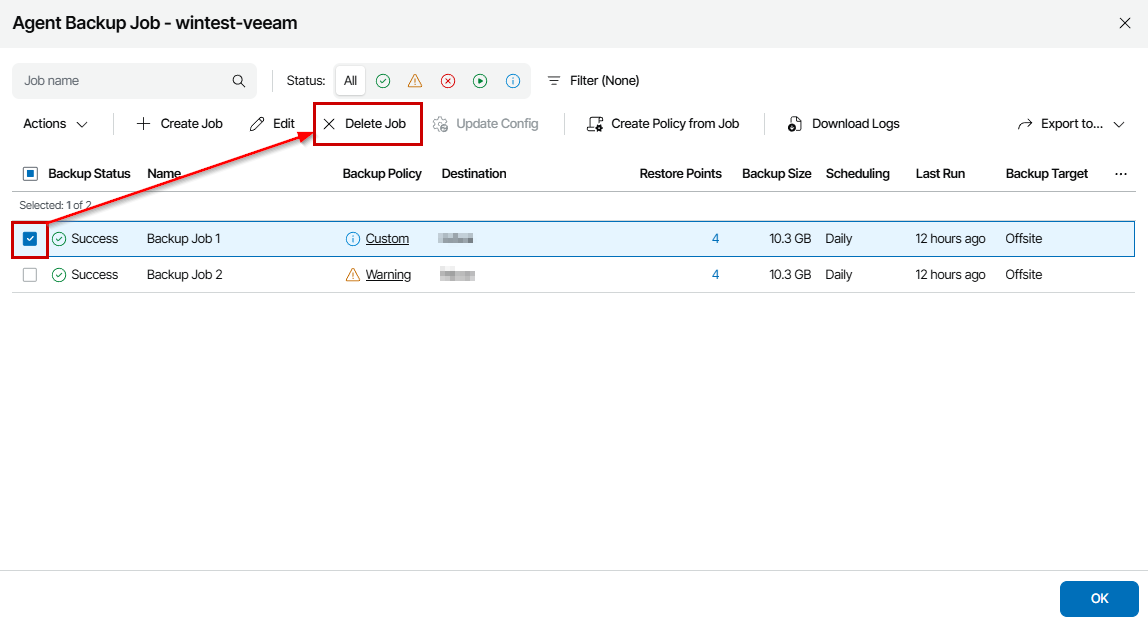This screenshot has height=625, width=1148.
Task: Open the column options ellipsis menu
Action: click(1120, 174)
